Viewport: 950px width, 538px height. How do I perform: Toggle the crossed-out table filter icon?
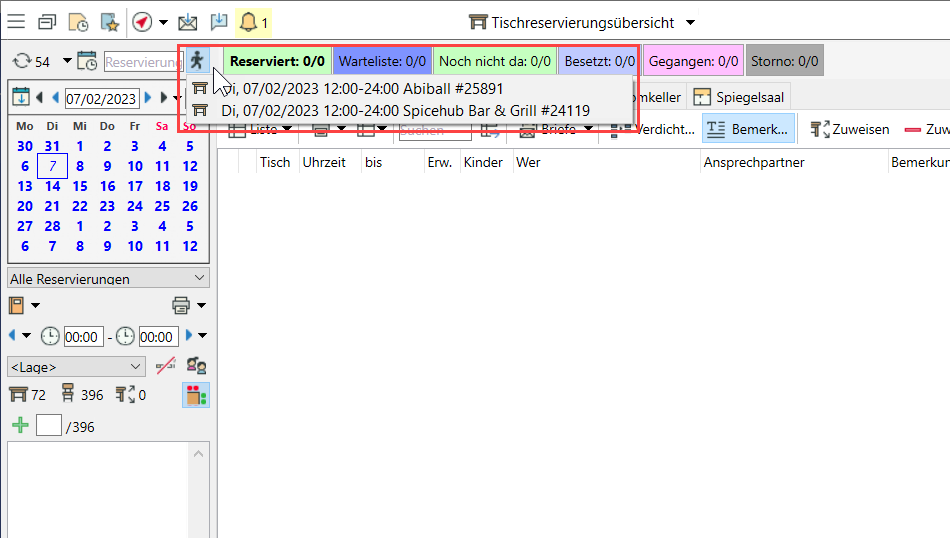pos(166,366)
